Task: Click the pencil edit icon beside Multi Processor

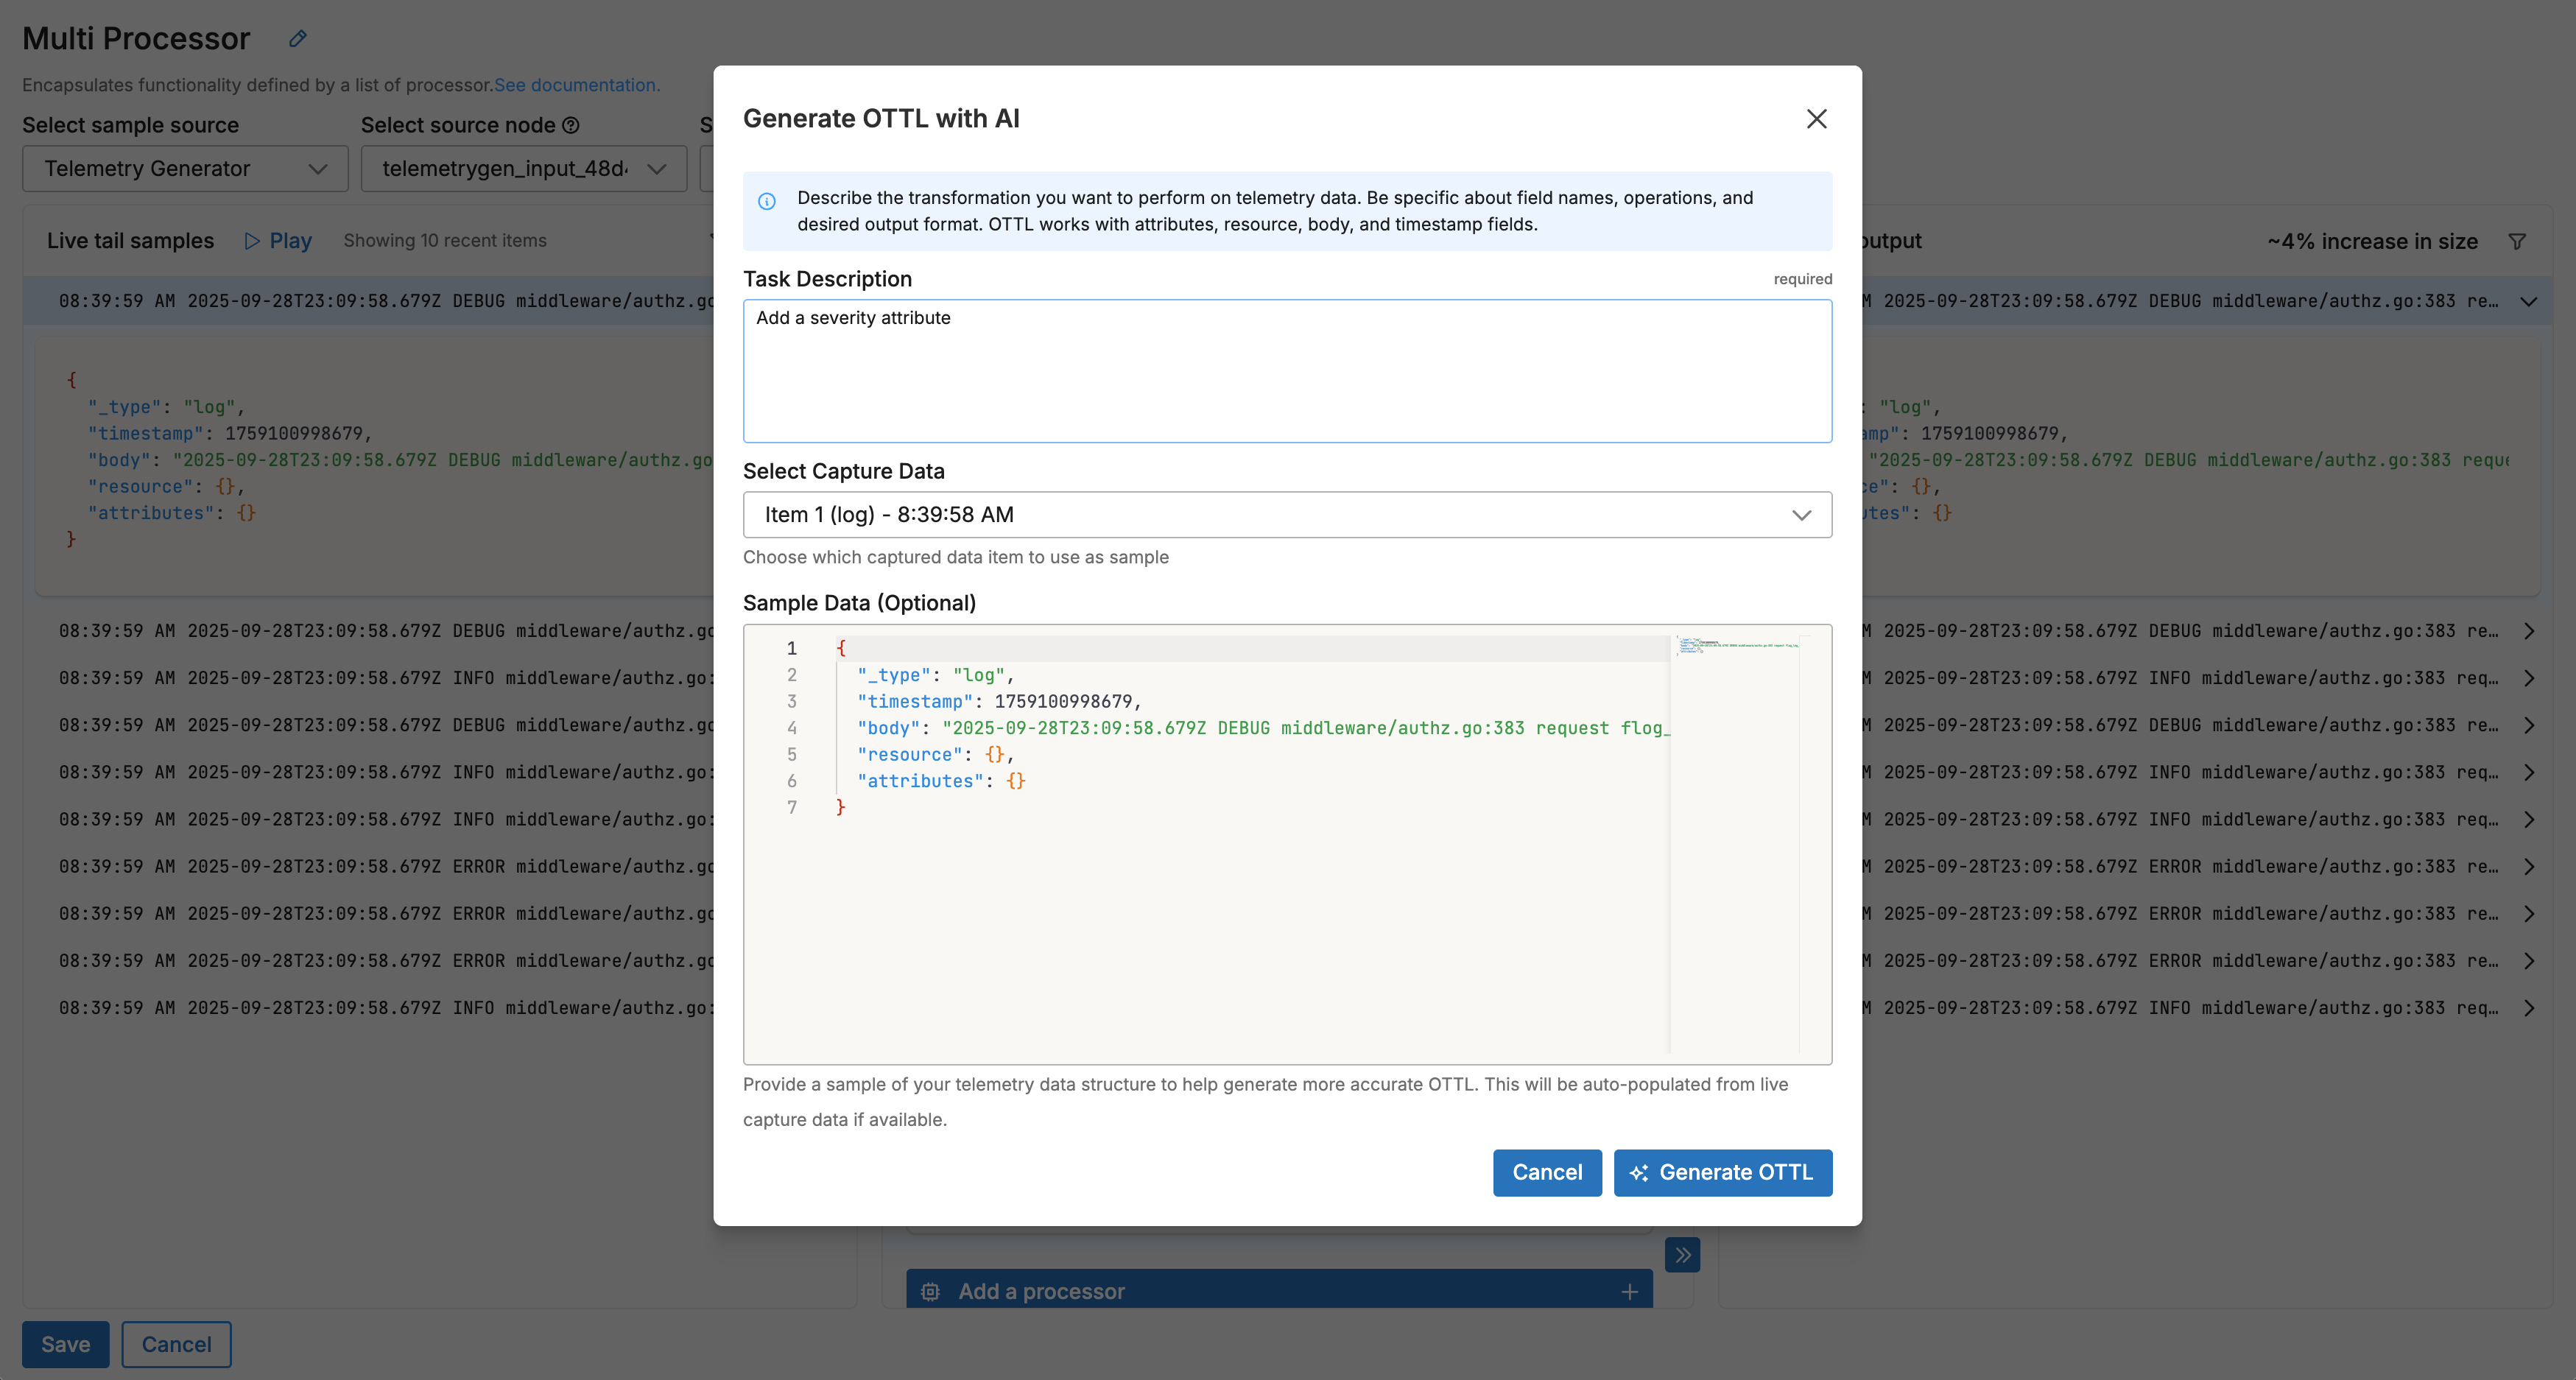Action: click(297, 39)
